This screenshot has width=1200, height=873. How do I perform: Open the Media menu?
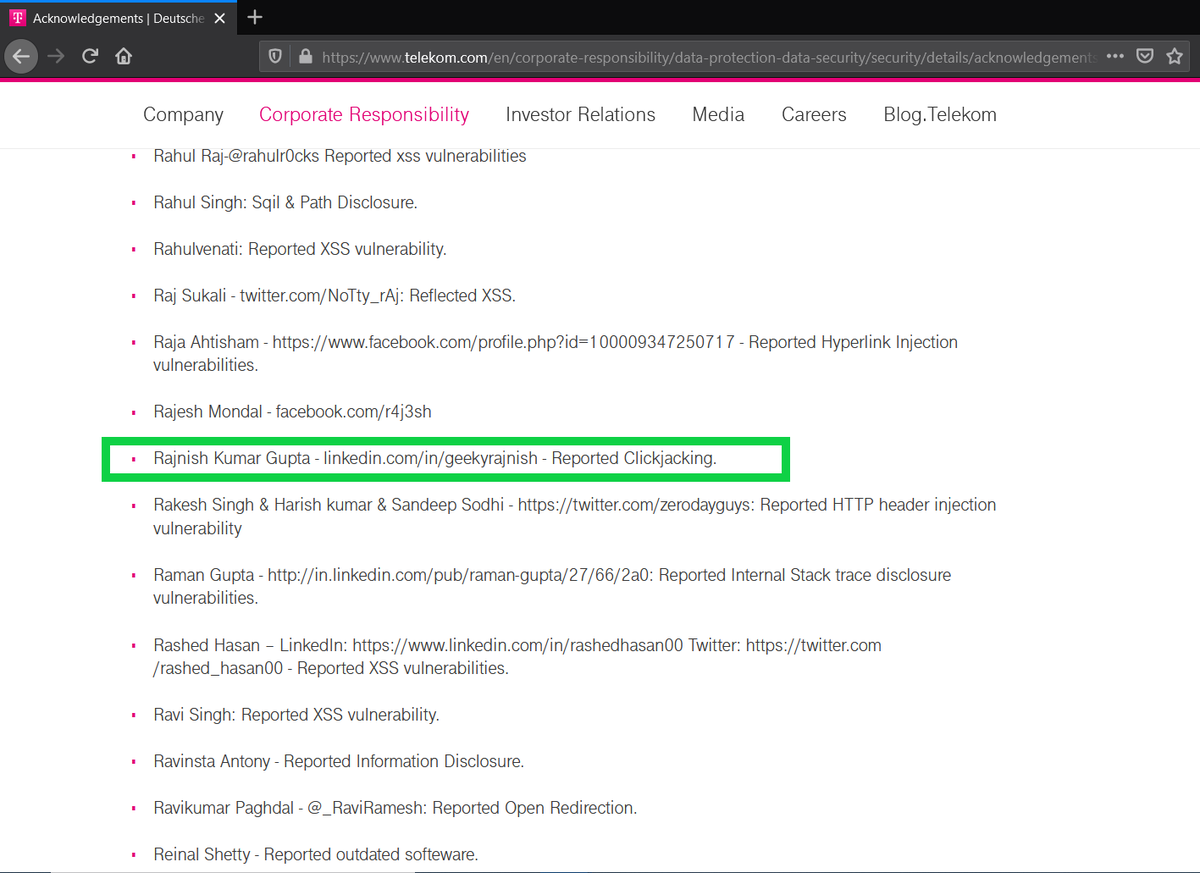pos(718,114)
